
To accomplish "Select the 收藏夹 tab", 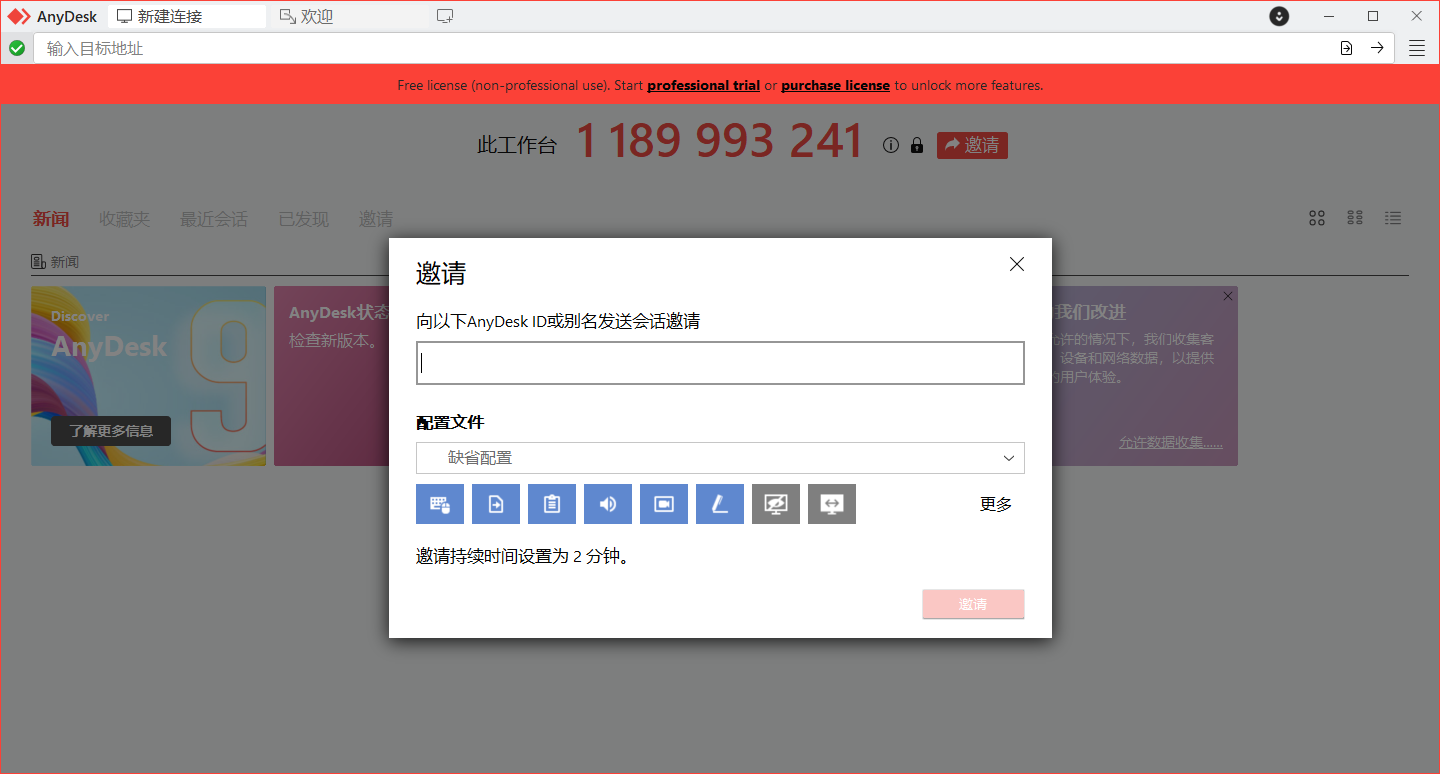I will pos(124,219).
